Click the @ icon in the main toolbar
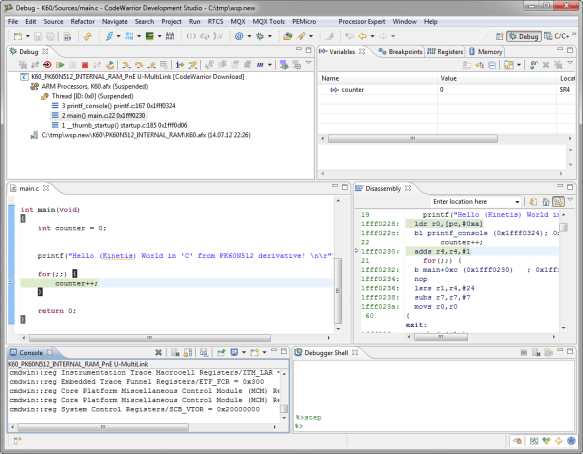Viewport: 583px width, 454px height. [x=239, y=36]
